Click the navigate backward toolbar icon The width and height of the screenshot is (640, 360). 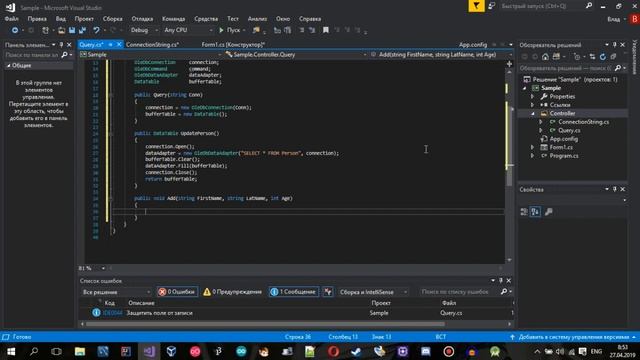[x=15, y=30]
